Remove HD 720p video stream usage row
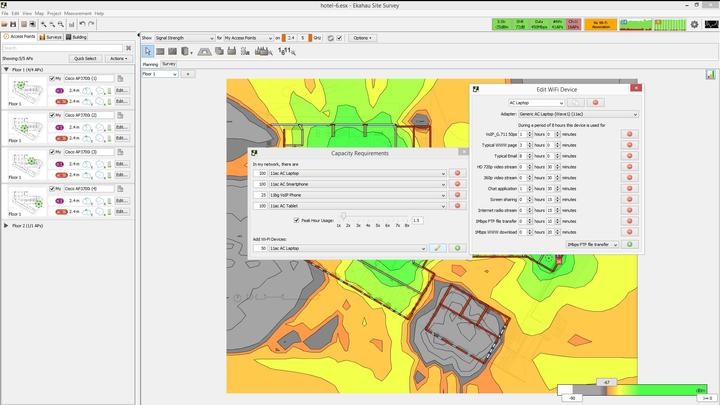Screen dimensions: 720x405 click(630, 167)
